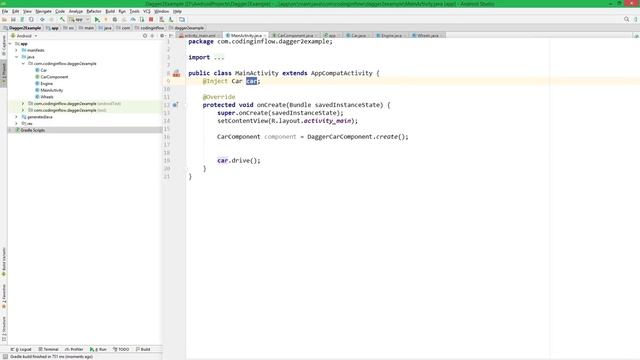Switch to the Engine.java editor tab

coord(391,36)
